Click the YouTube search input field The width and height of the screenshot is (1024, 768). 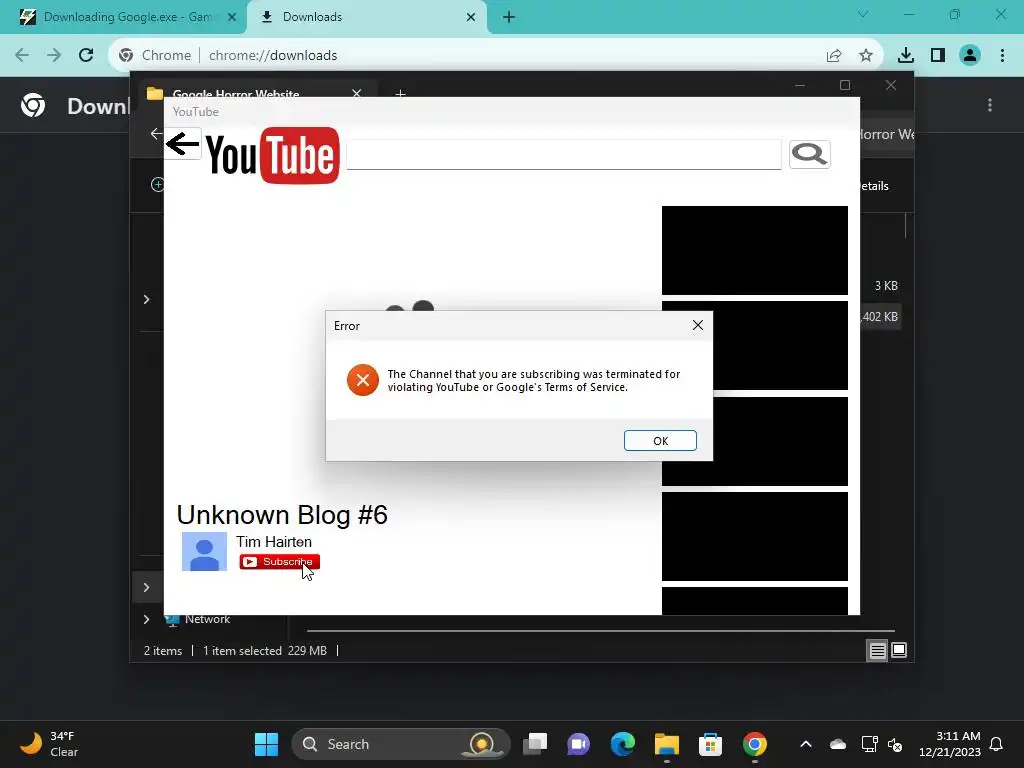click(564, 155)
